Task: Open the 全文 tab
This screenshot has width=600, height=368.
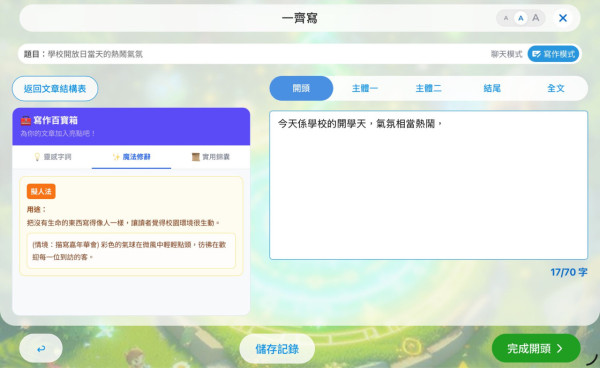Action: point(556,88)
